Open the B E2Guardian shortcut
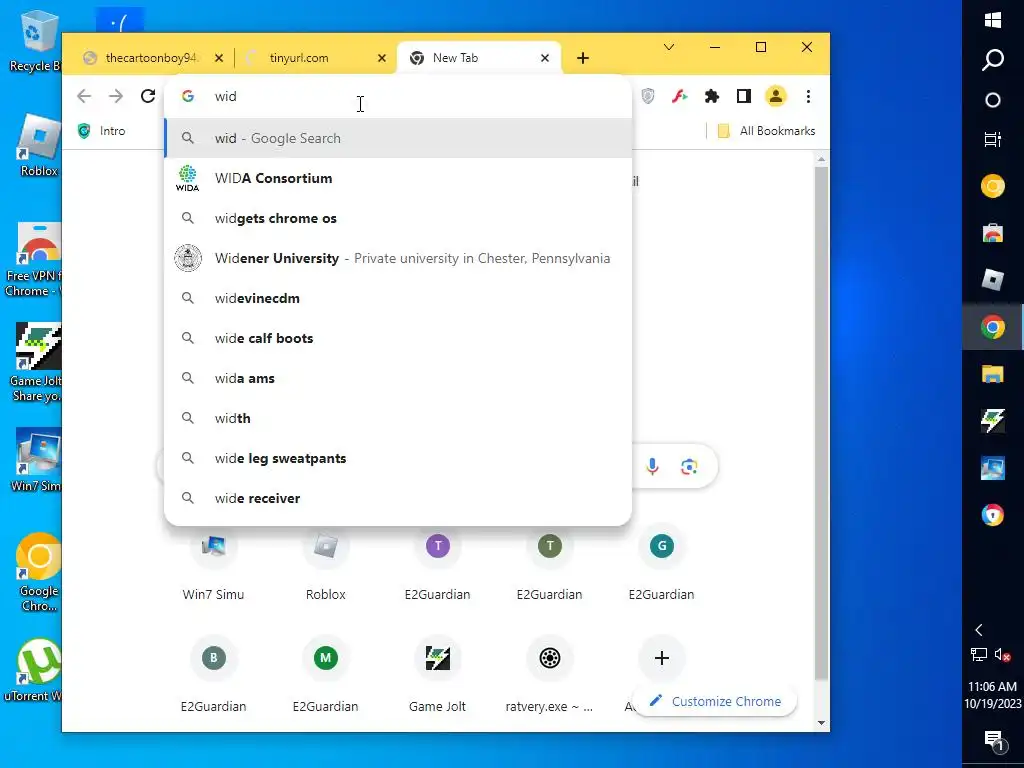This screenshot has height=768, width=1024. point(214,676)
